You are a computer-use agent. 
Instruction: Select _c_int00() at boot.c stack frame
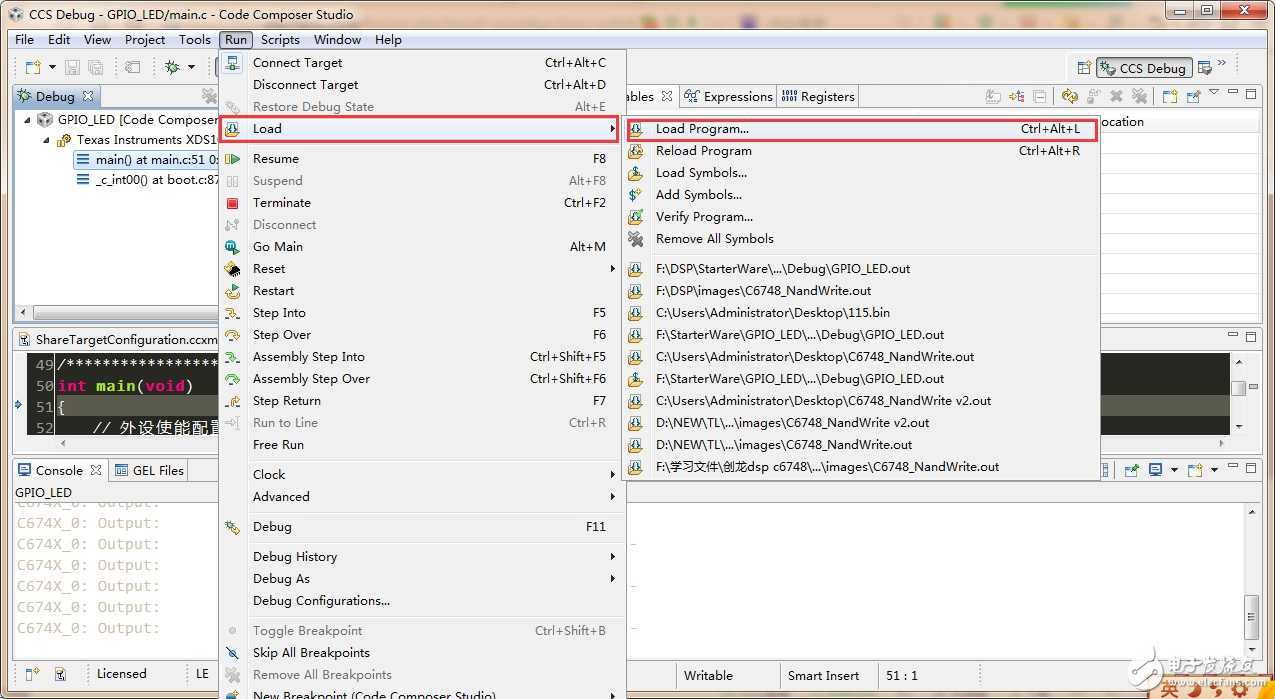click(147, 181)
